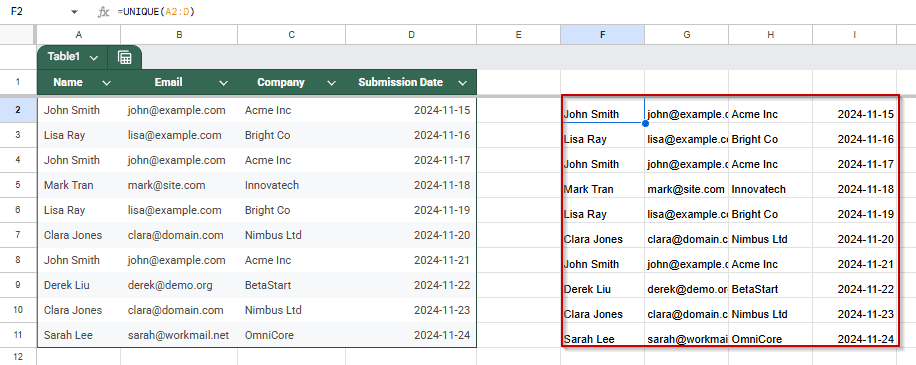The width and height of the screenshot is (916, 365).
Task: Open the Name Box cell reference dropdown
Action: pos(74,12)
